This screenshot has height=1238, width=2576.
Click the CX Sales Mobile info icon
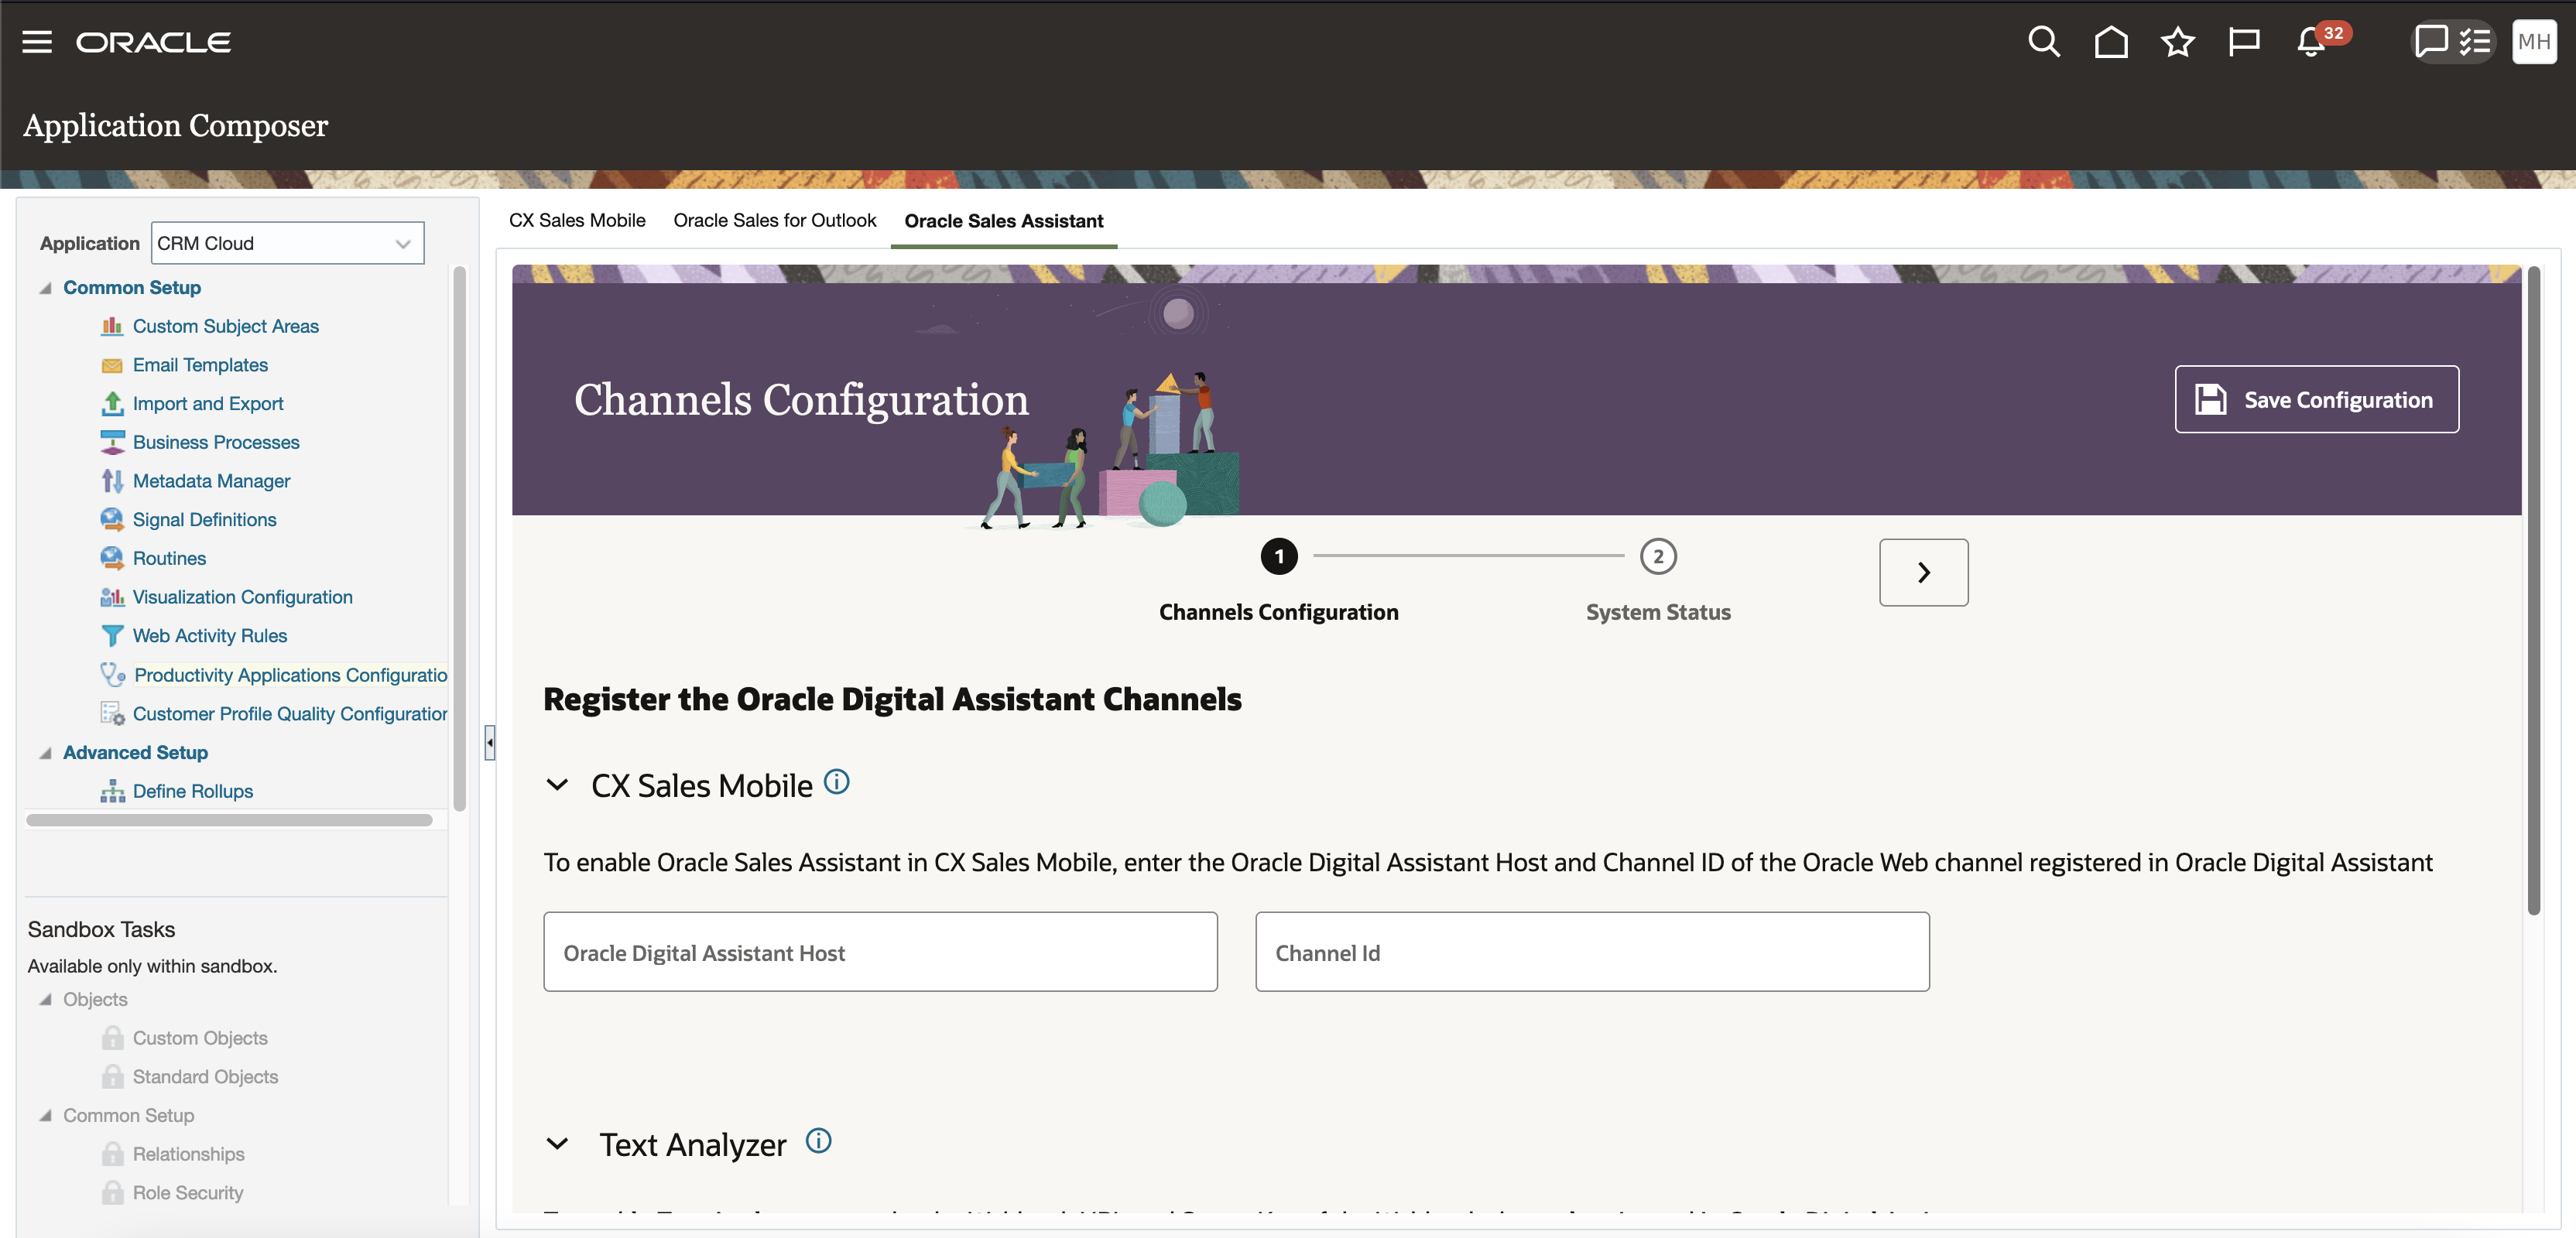[836, 782]
